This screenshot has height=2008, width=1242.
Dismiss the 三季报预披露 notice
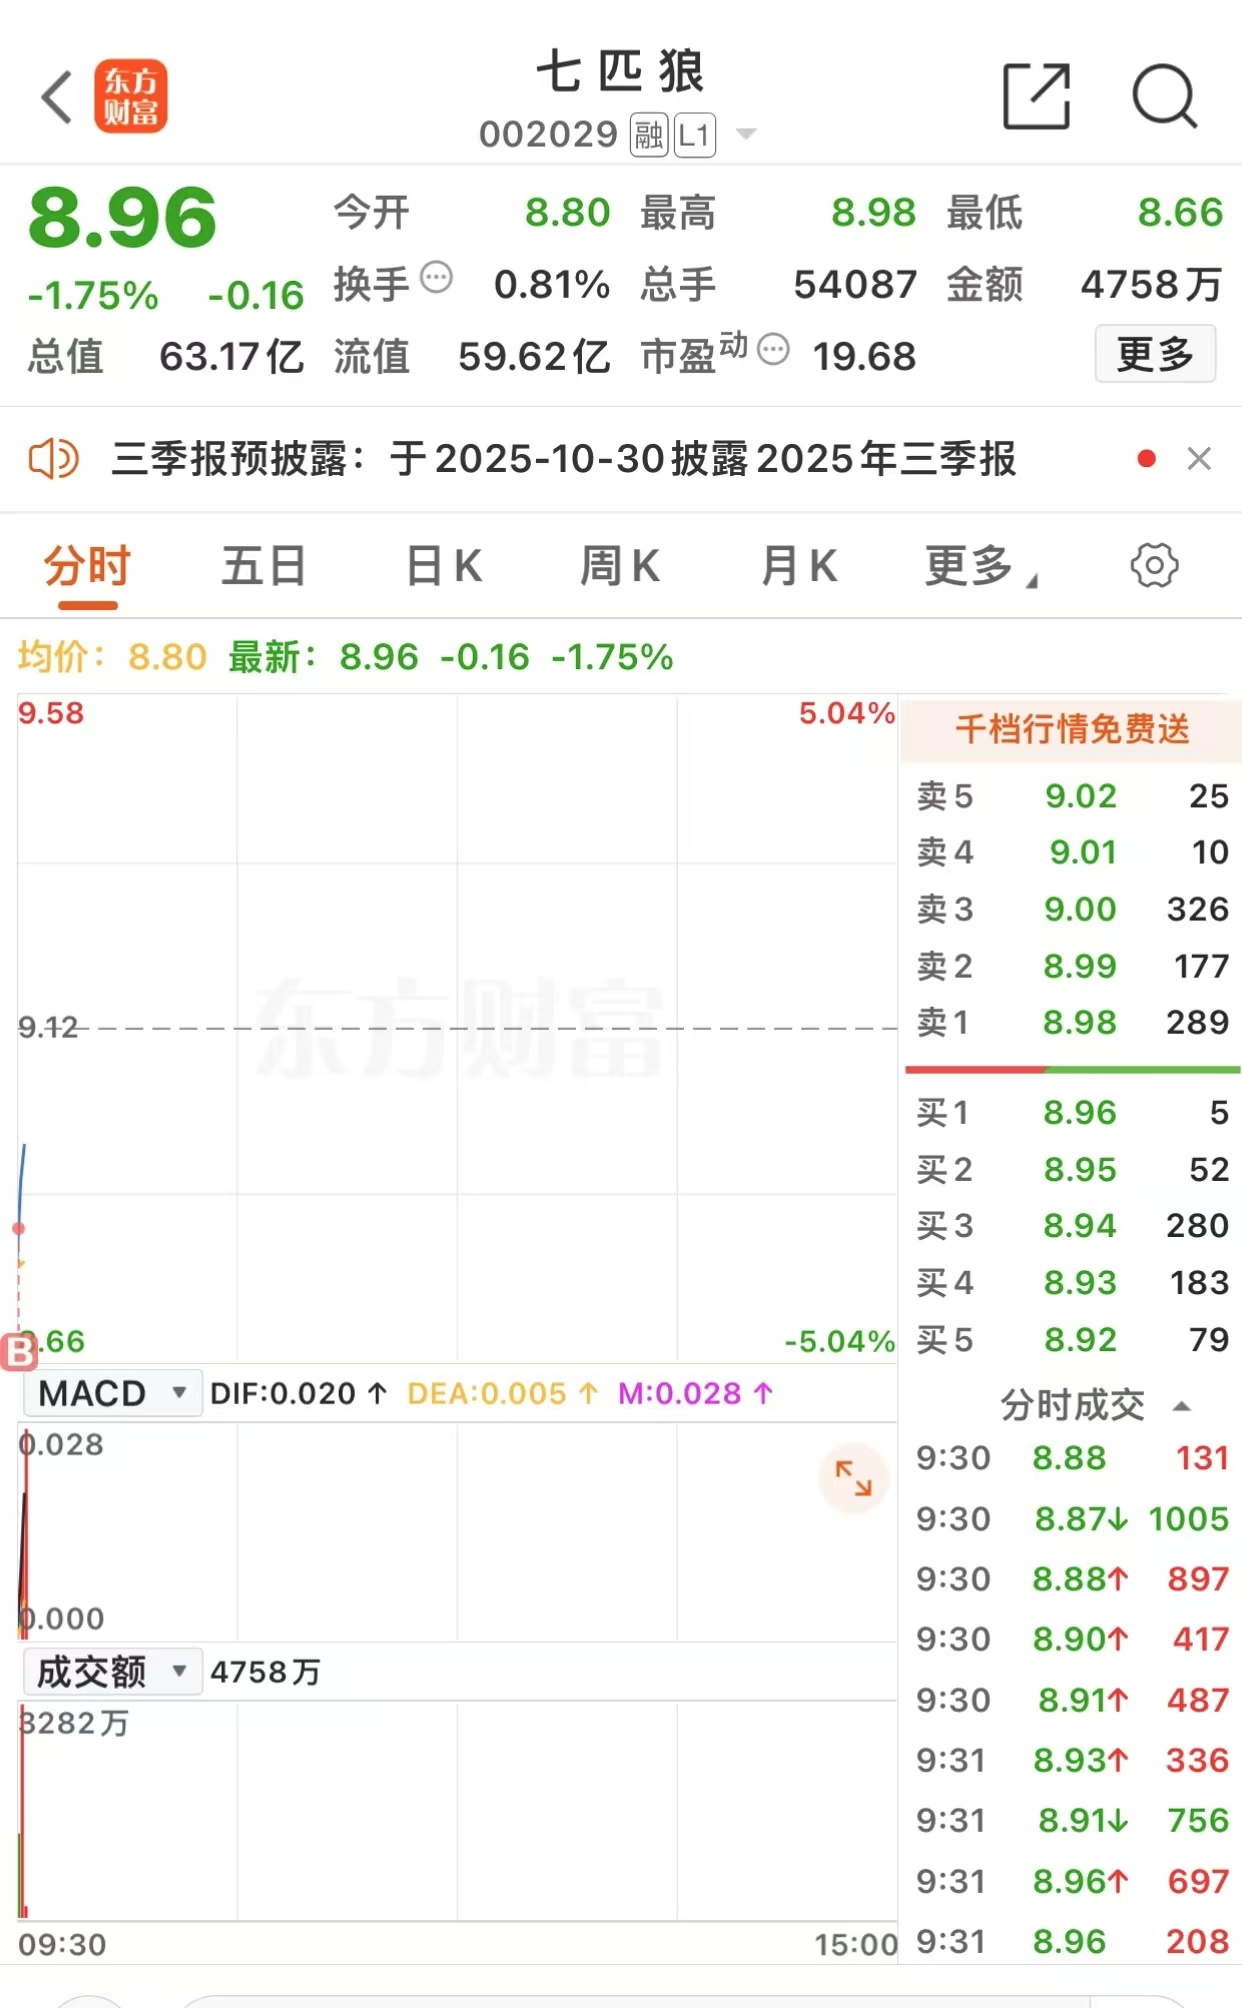[1199, 458]
